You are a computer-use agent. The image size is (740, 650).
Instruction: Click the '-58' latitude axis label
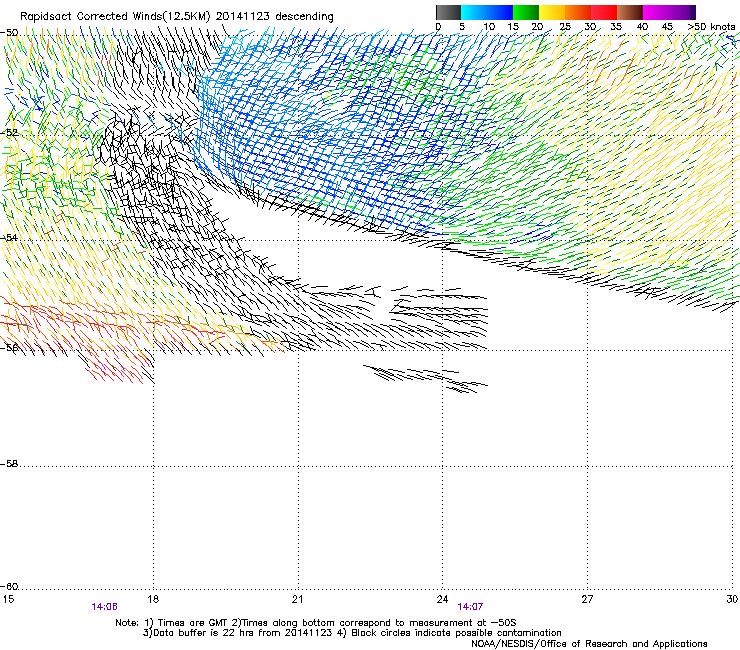(x=9, y=464)
